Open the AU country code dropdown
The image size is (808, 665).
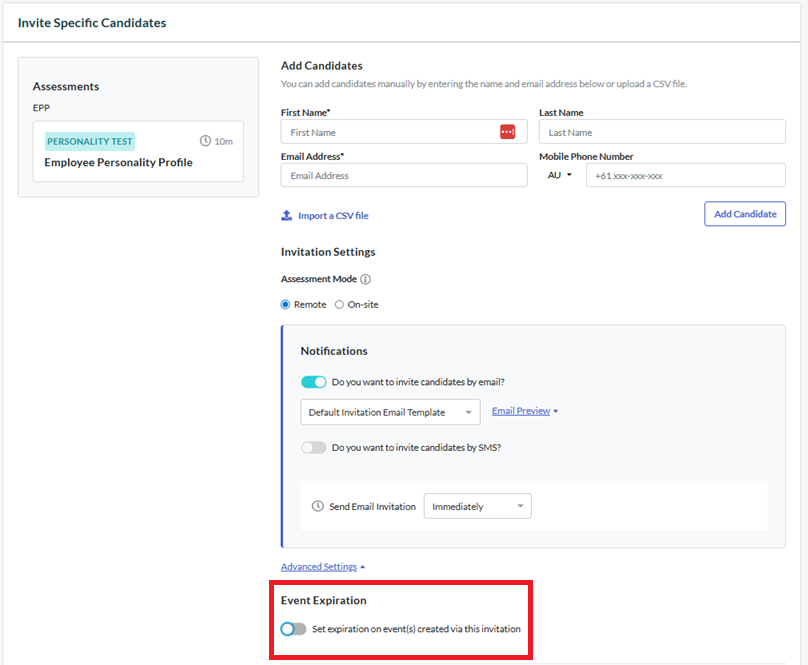pos(560,175)
